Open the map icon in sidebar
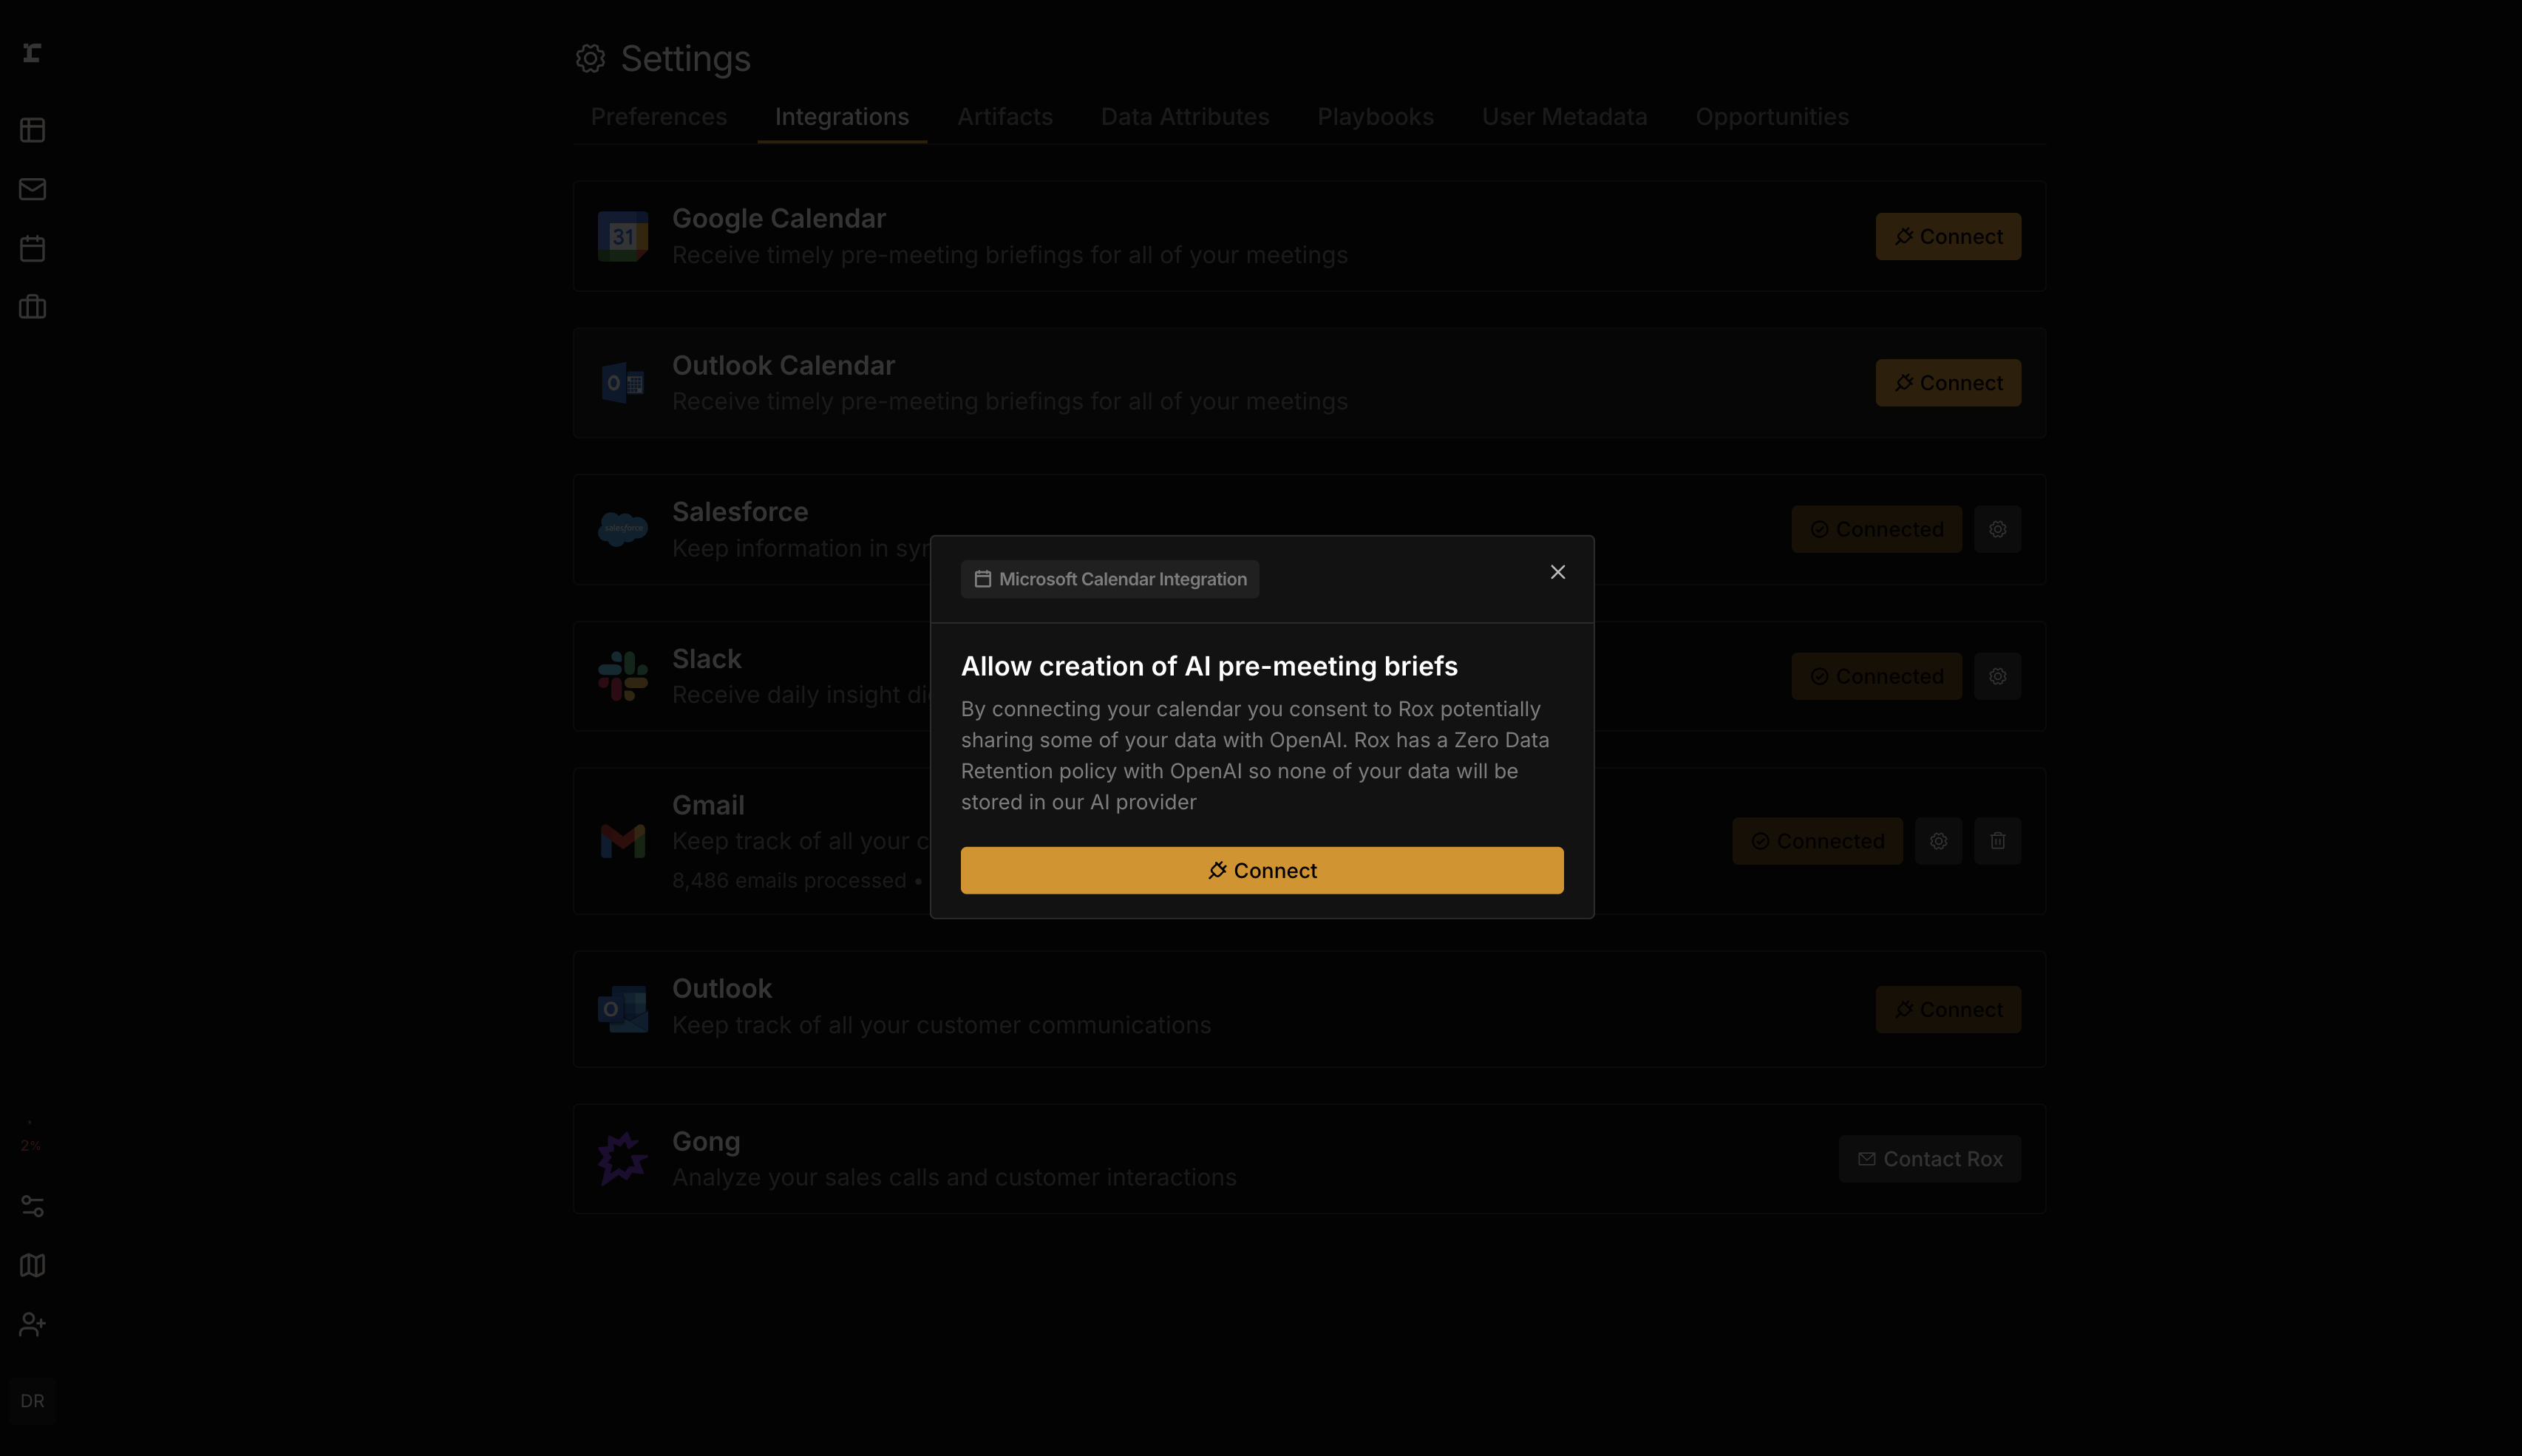The width and height of the screenshot is (2522, 1456). (32, 1265)
